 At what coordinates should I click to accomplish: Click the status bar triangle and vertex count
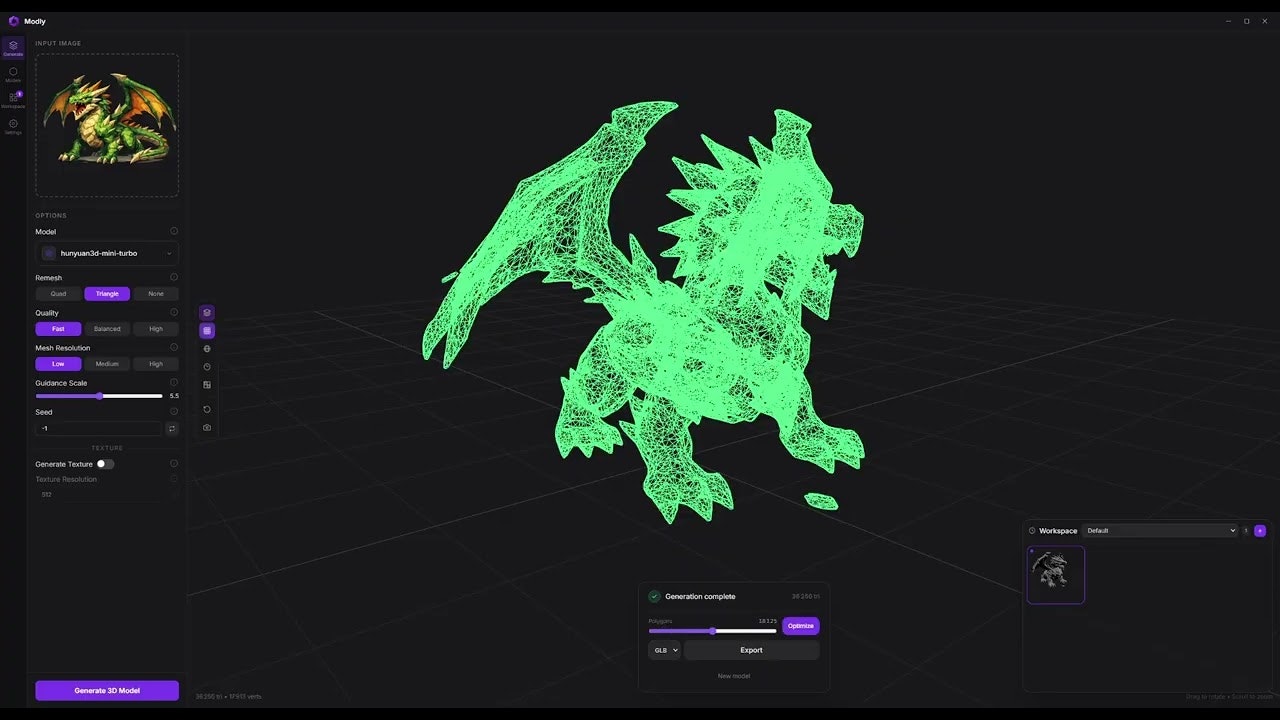coord(229,696)
